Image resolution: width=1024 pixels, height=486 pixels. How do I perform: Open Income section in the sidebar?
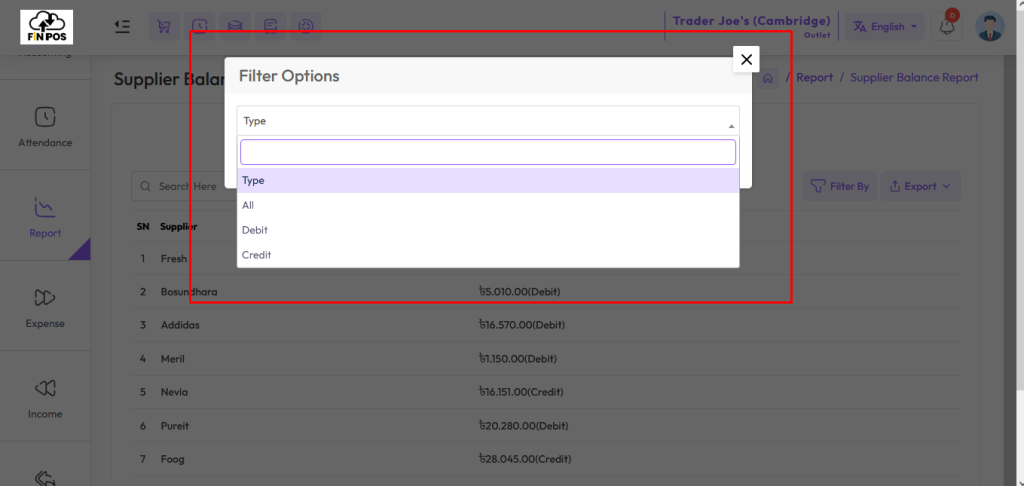pyautogui.click(x=45, y=398)
